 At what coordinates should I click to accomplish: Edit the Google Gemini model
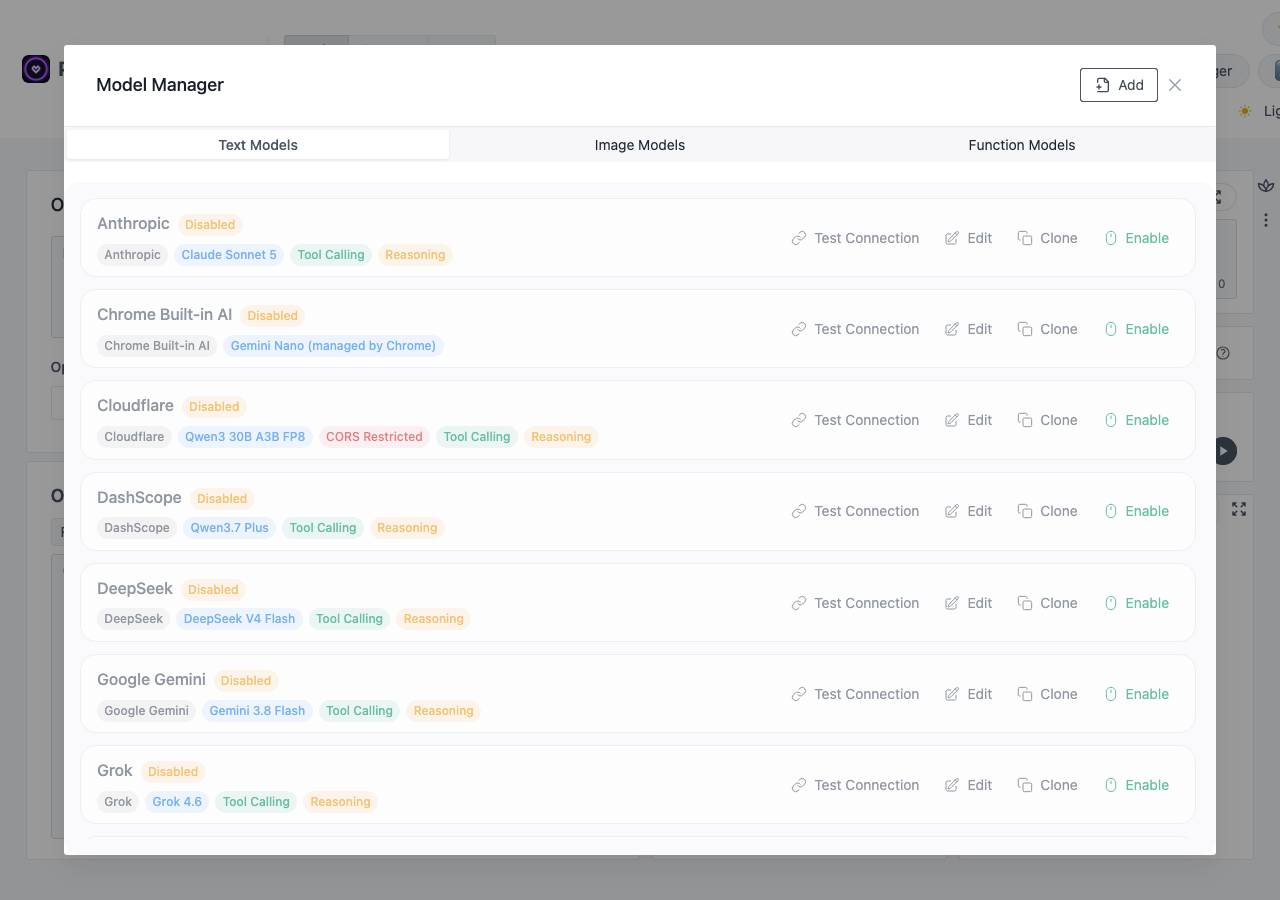coord(969,694)
